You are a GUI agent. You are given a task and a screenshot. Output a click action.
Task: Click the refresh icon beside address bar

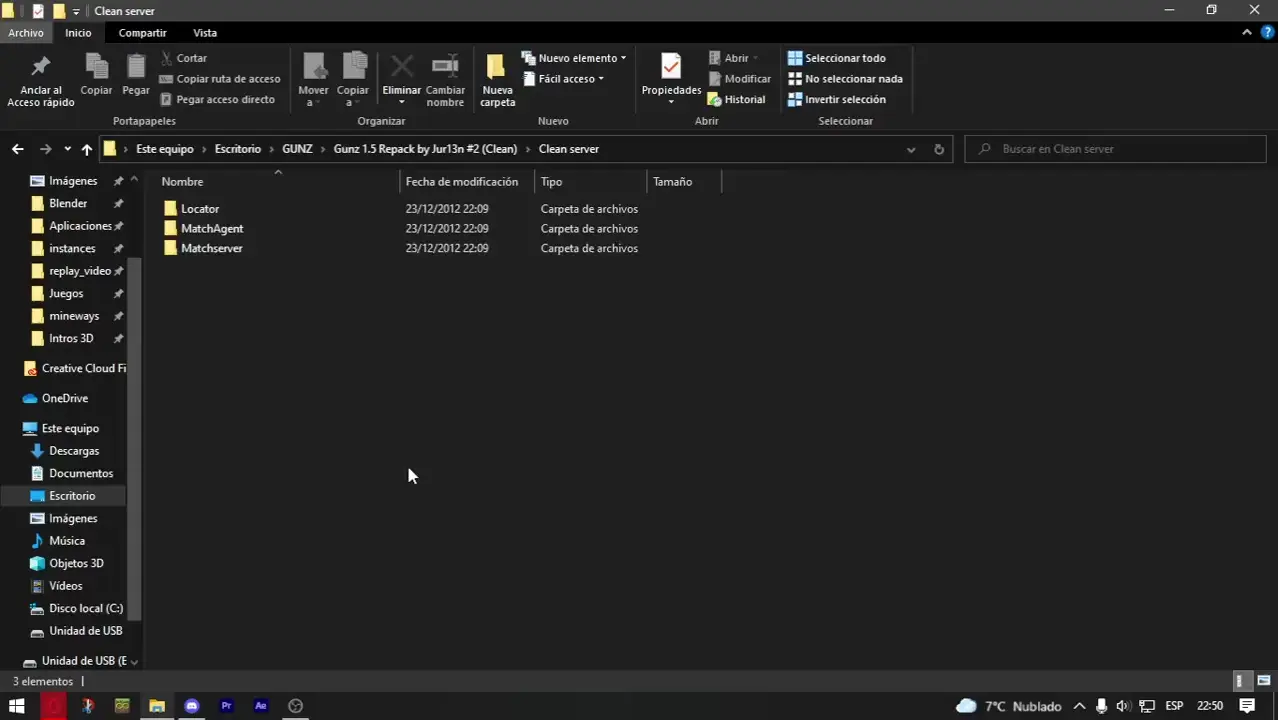point(938,148)
